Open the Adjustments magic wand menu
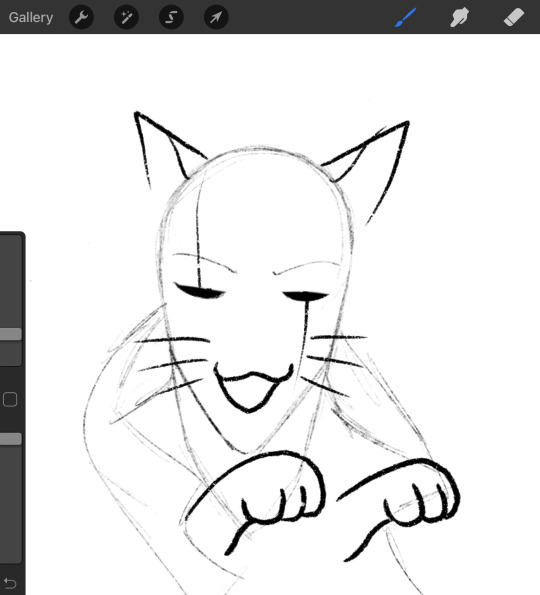The height and width of the screenshot is (595, 540). pyautogui.click(x=126, y=17)
